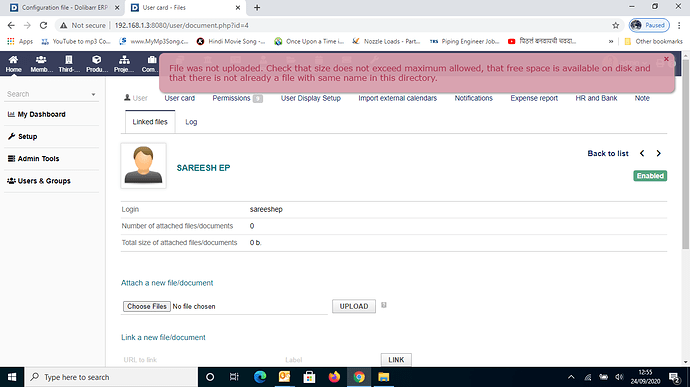690x387 pixels.
Task: Go to next user with right chevron
Action: 658,153
